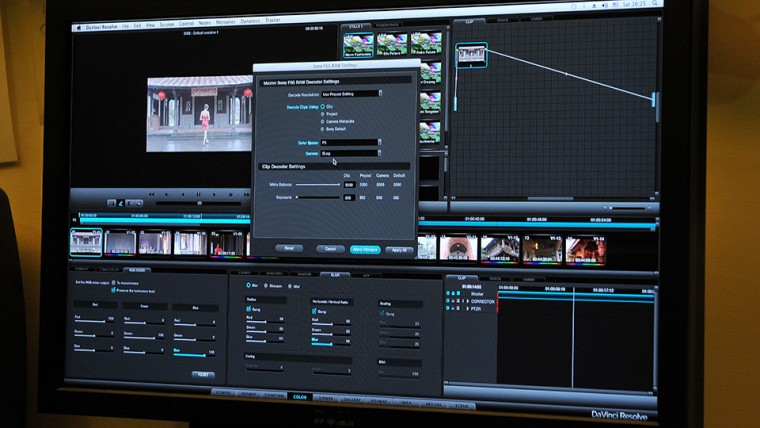This screenshot has width=760, height=428.
Task: Select the clip node in node graph
Action: click(471, 55)
